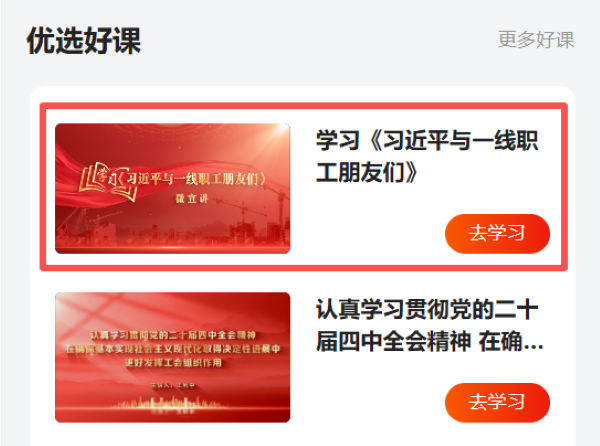Click the golden book icon in first thumbnail
The image size is (600, 446).
click(x=108, y=182)
